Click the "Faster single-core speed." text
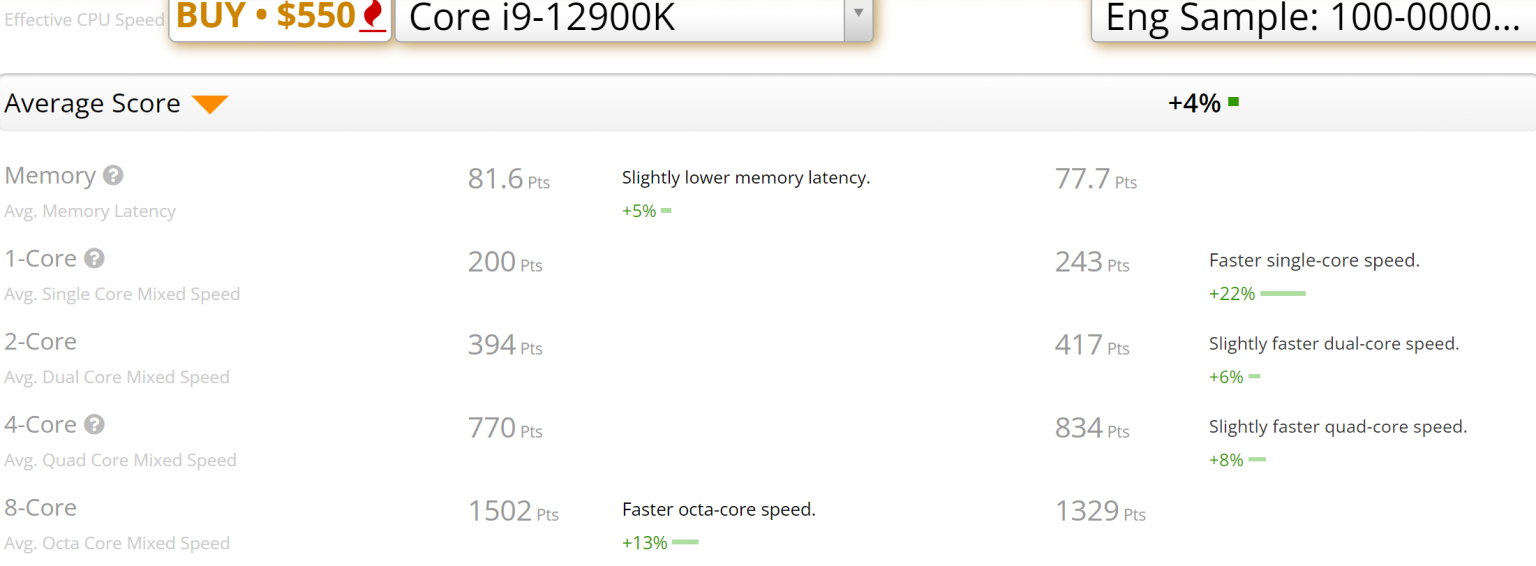The image size is (1536, 566). 1314,261
